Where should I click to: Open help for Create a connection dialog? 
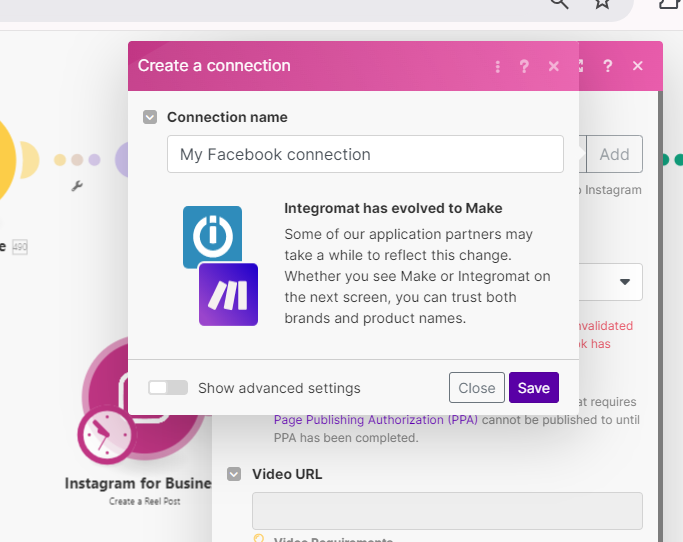pyautogui.click(x=524, y=67)
